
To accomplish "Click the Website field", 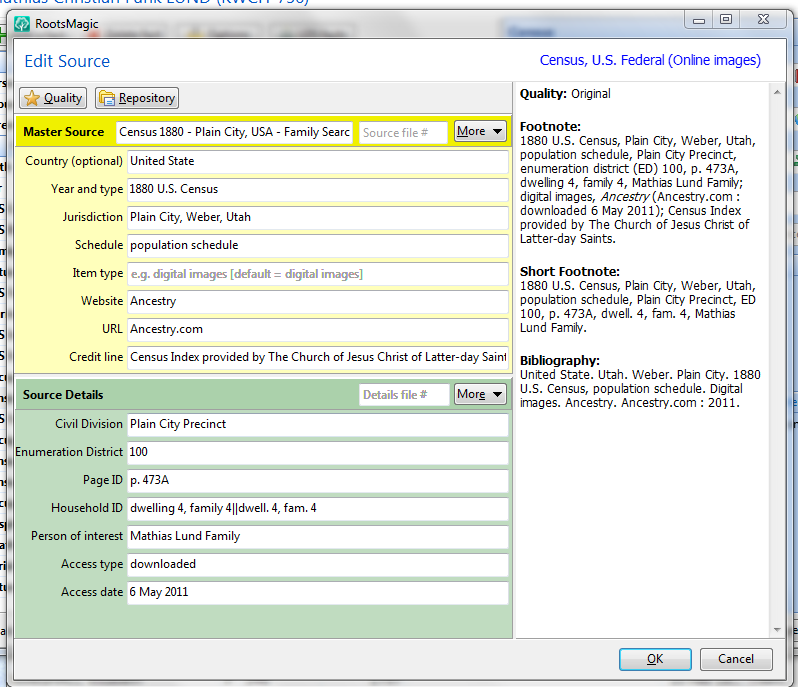I will point(318,301).
